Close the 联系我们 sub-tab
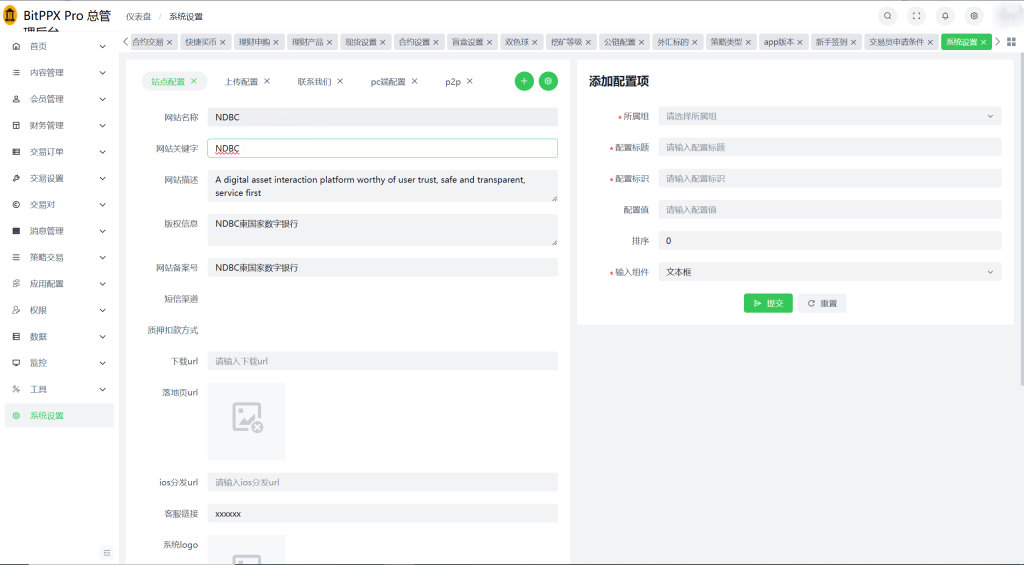Viewport: 1024px width, 565px height. tap(340, 81)
